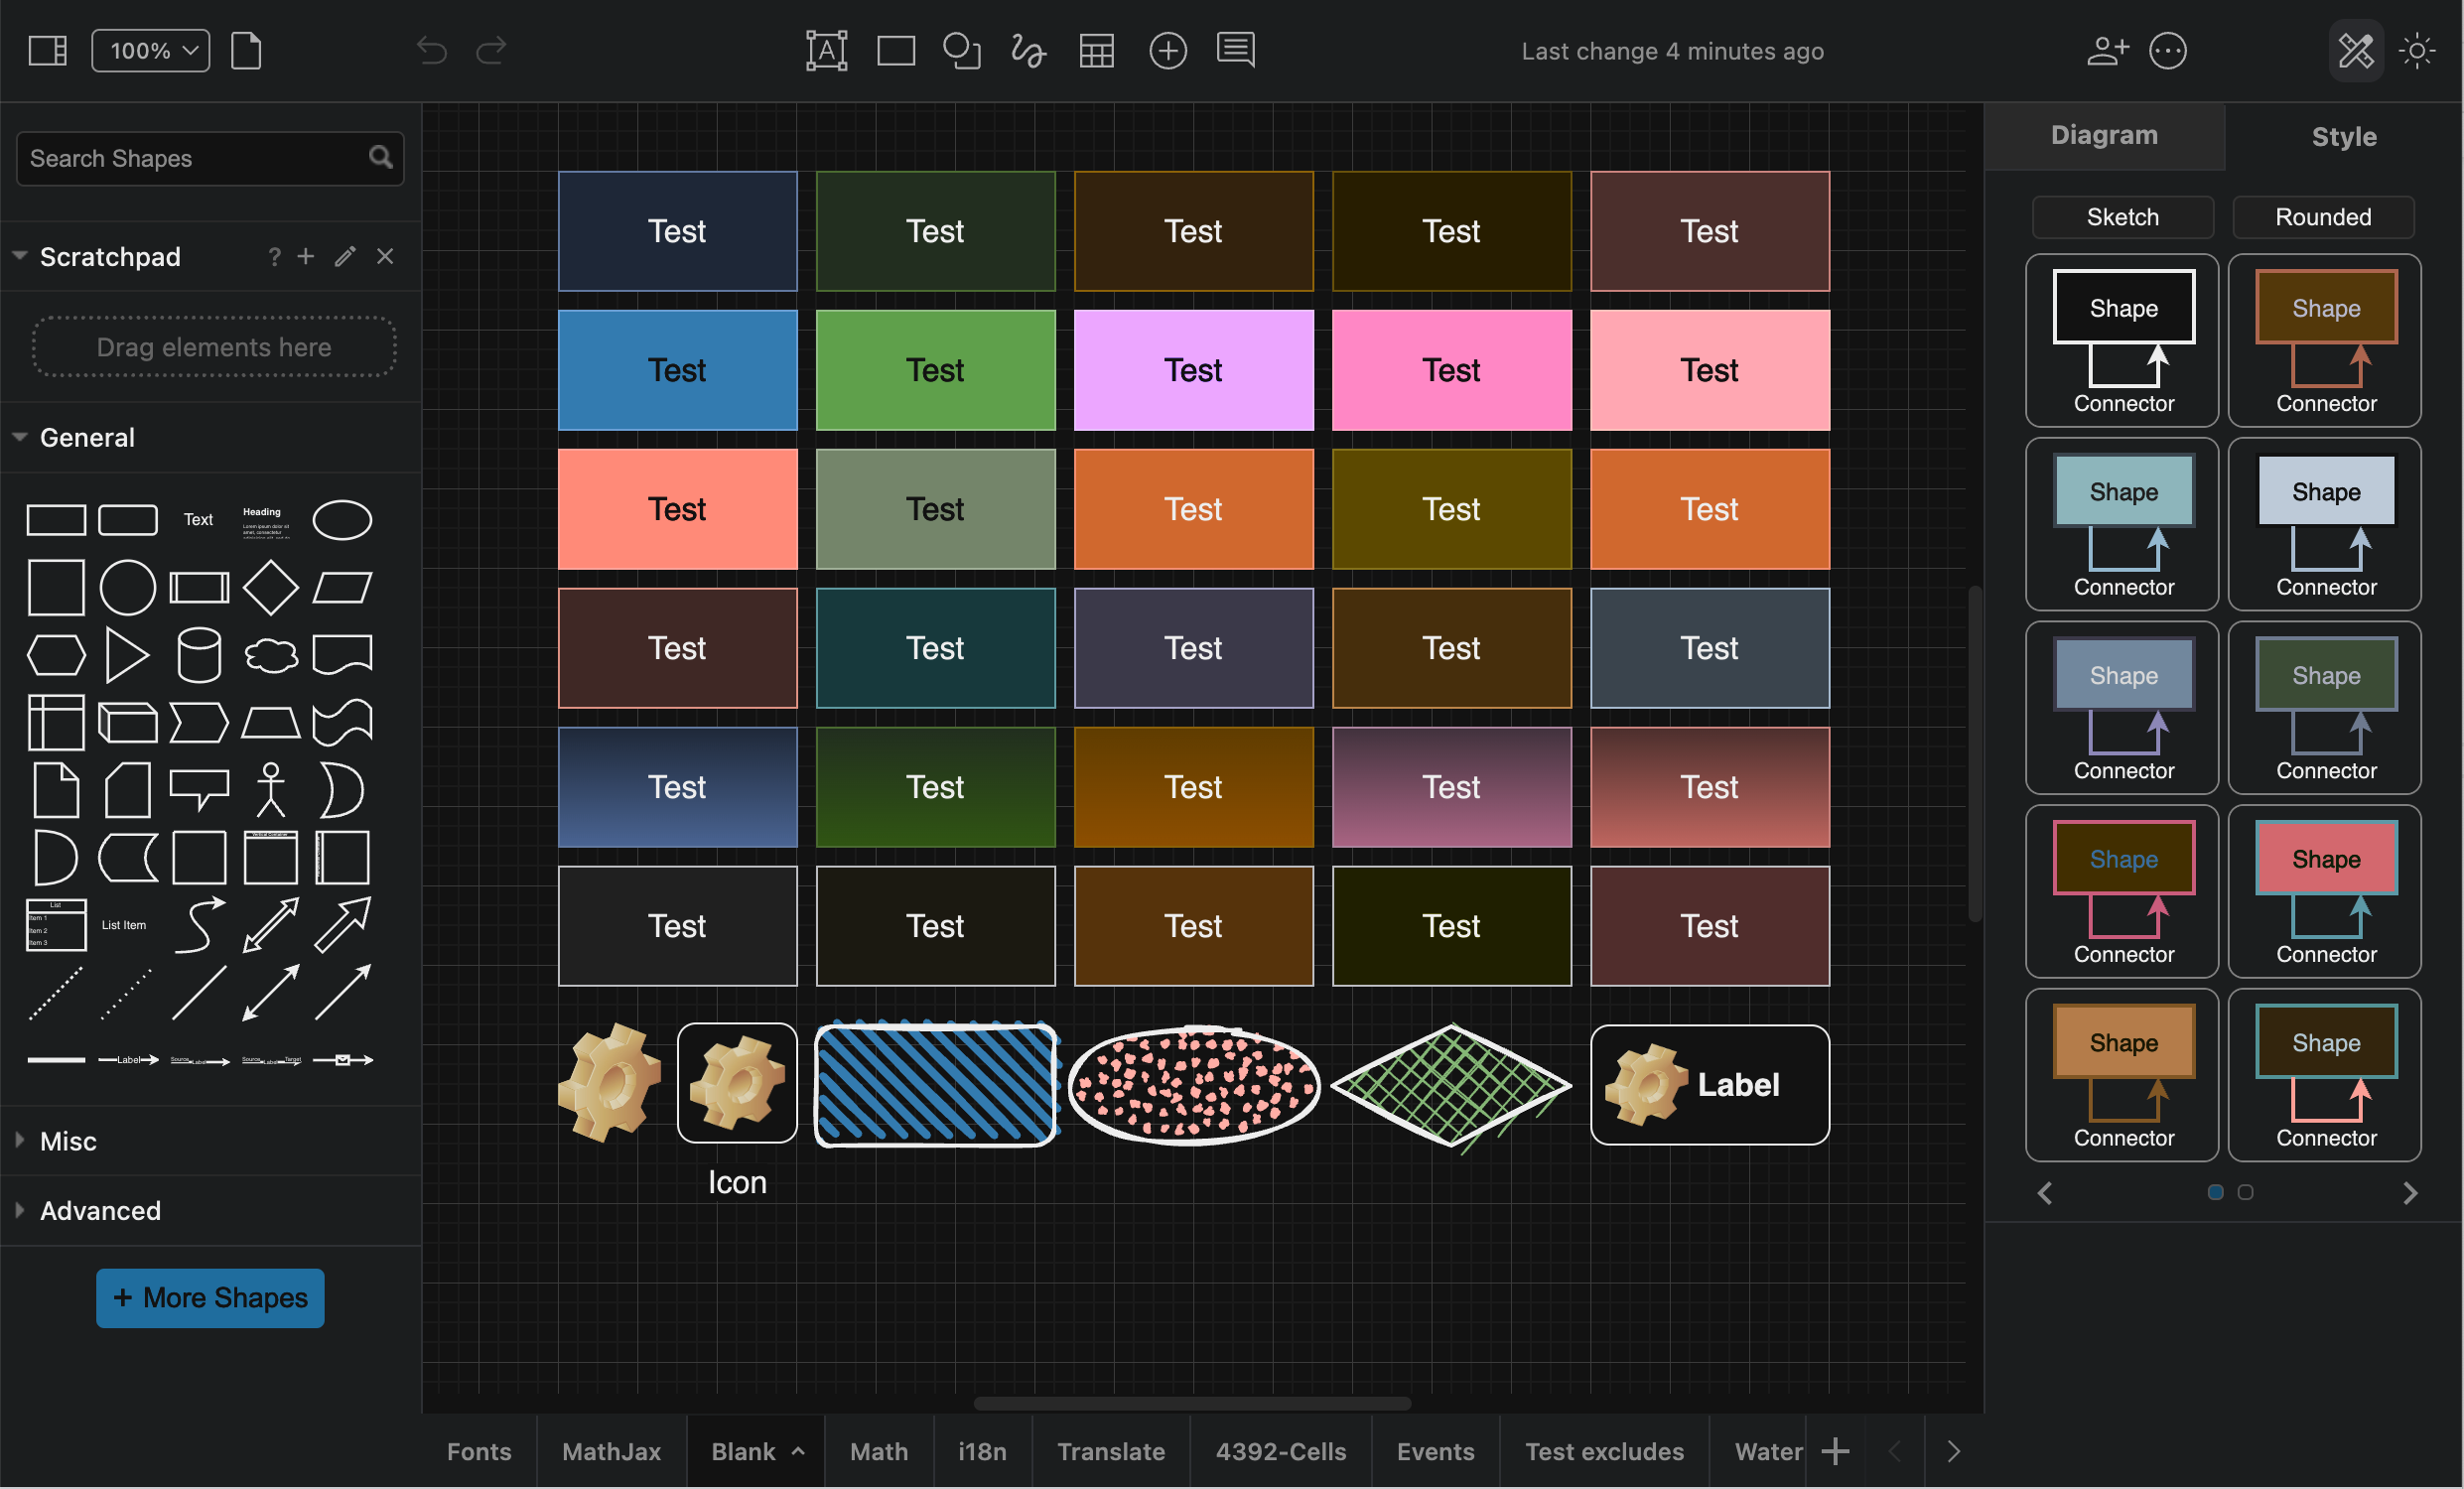Toggle the panel layout view top-left
Image resolution: width=2464 pixels, height=1489 pixels.
coord(46,50)
